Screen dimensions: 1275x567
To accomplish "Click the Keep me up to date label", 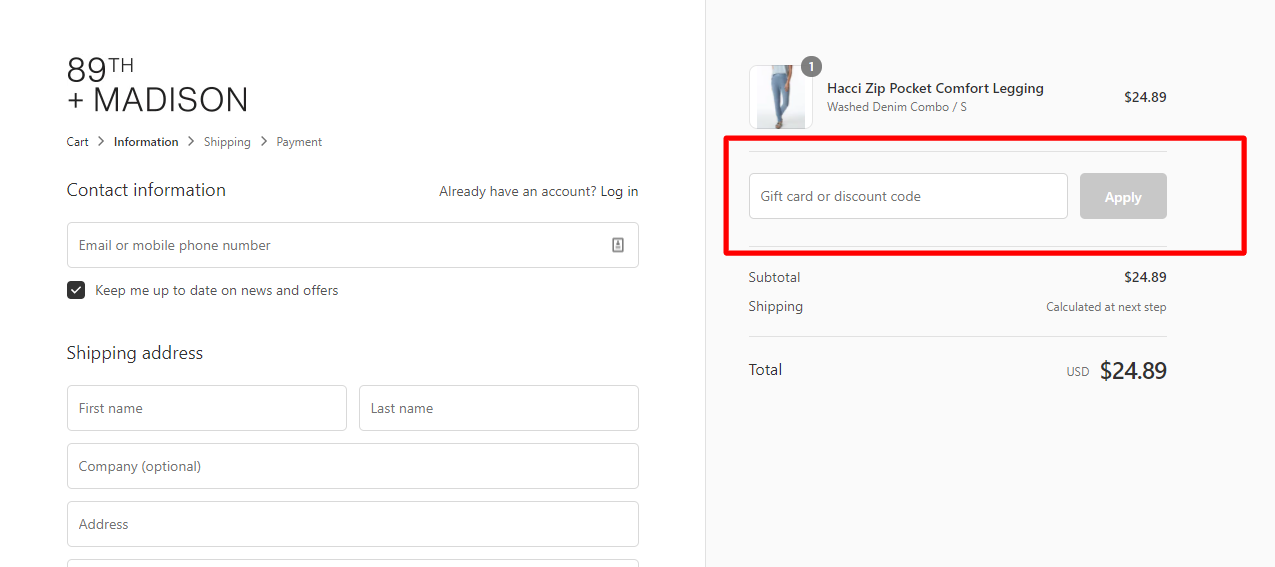I will pyautogui.click(x=217, y=290).
